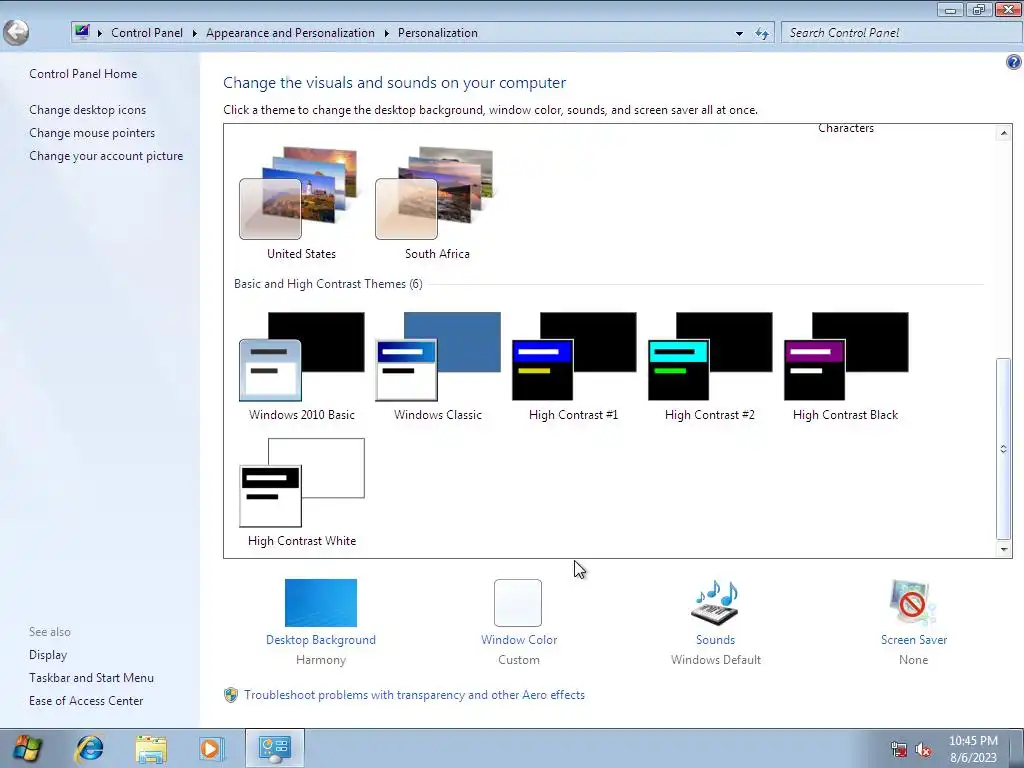Launch Internet Explorer from taskbar
1024x768 pixels.
89,748
